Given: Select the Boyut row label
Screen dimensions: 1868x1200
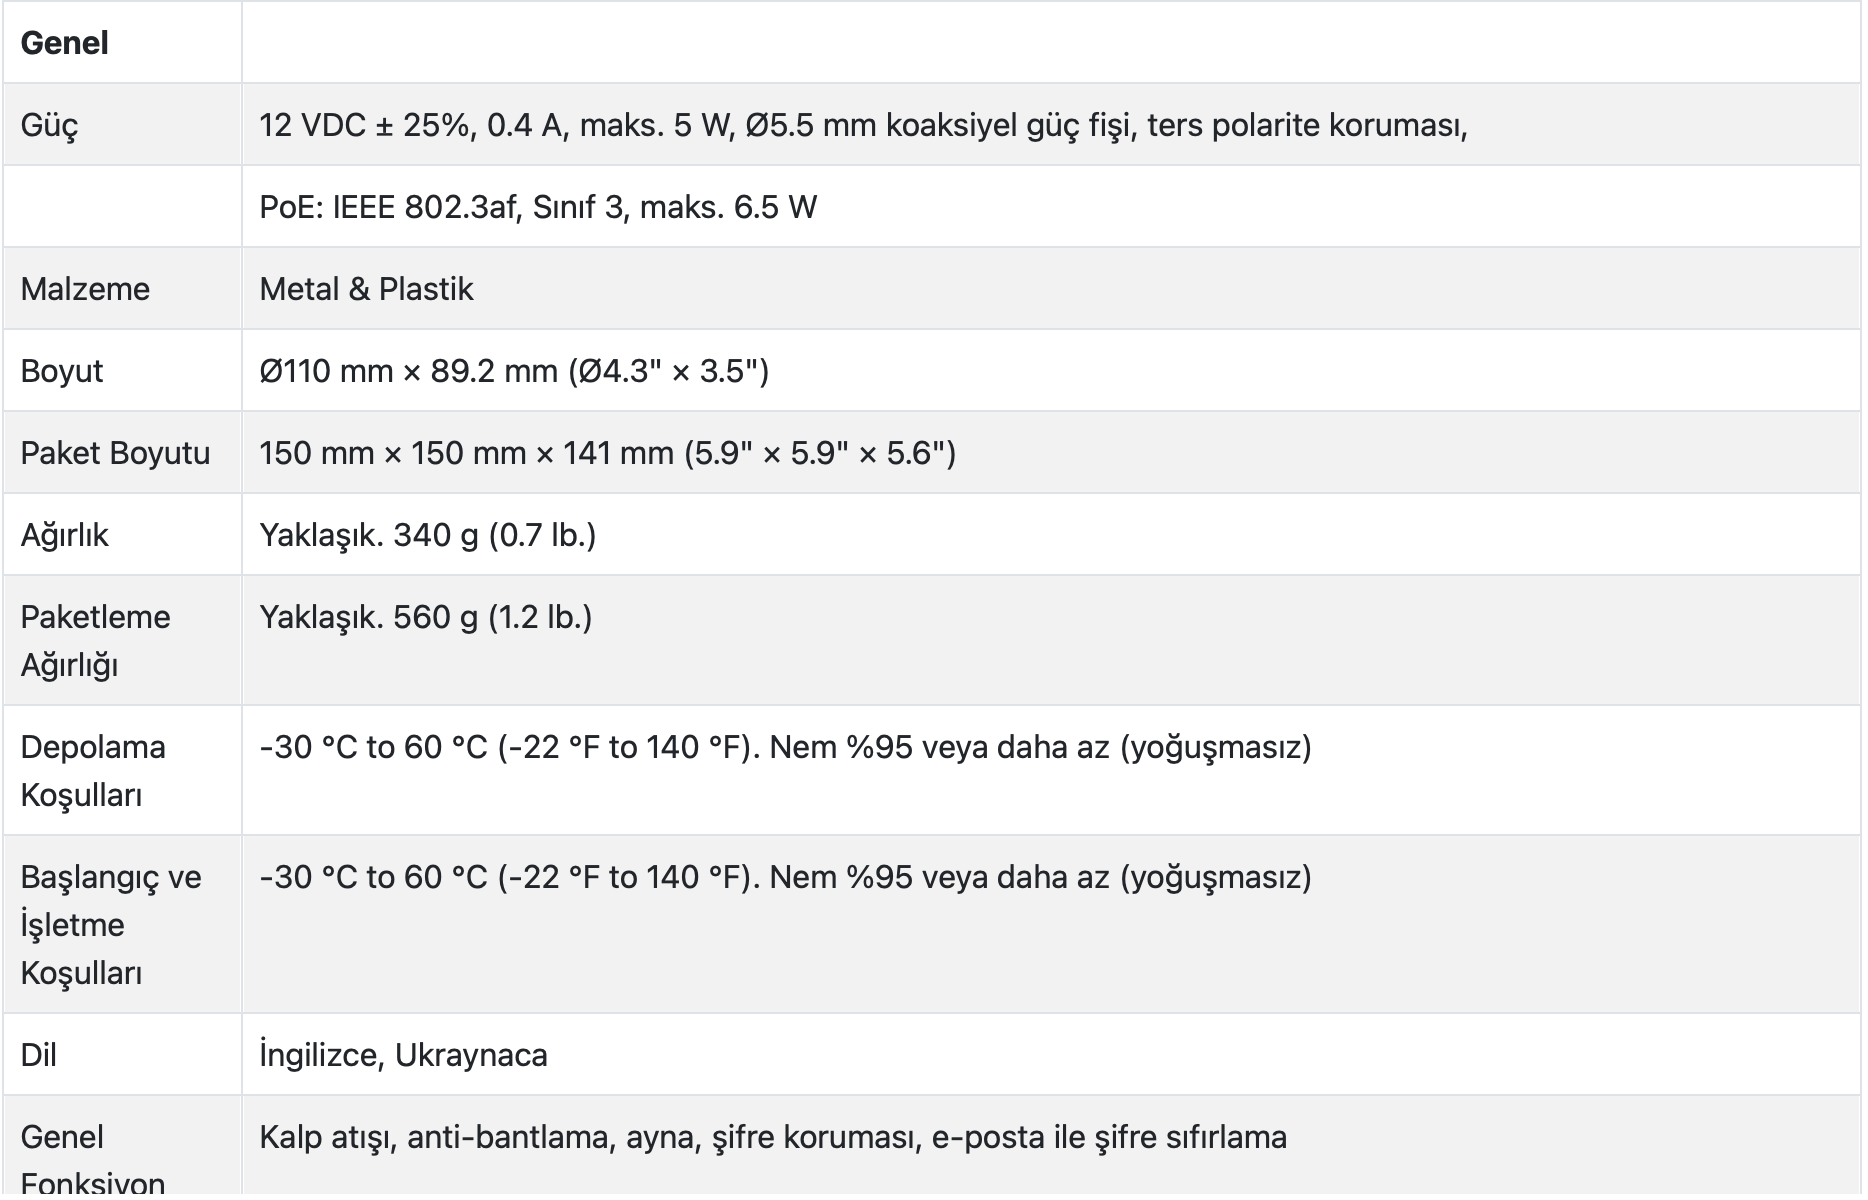Looking at the screenshot, I should point(62,371).
